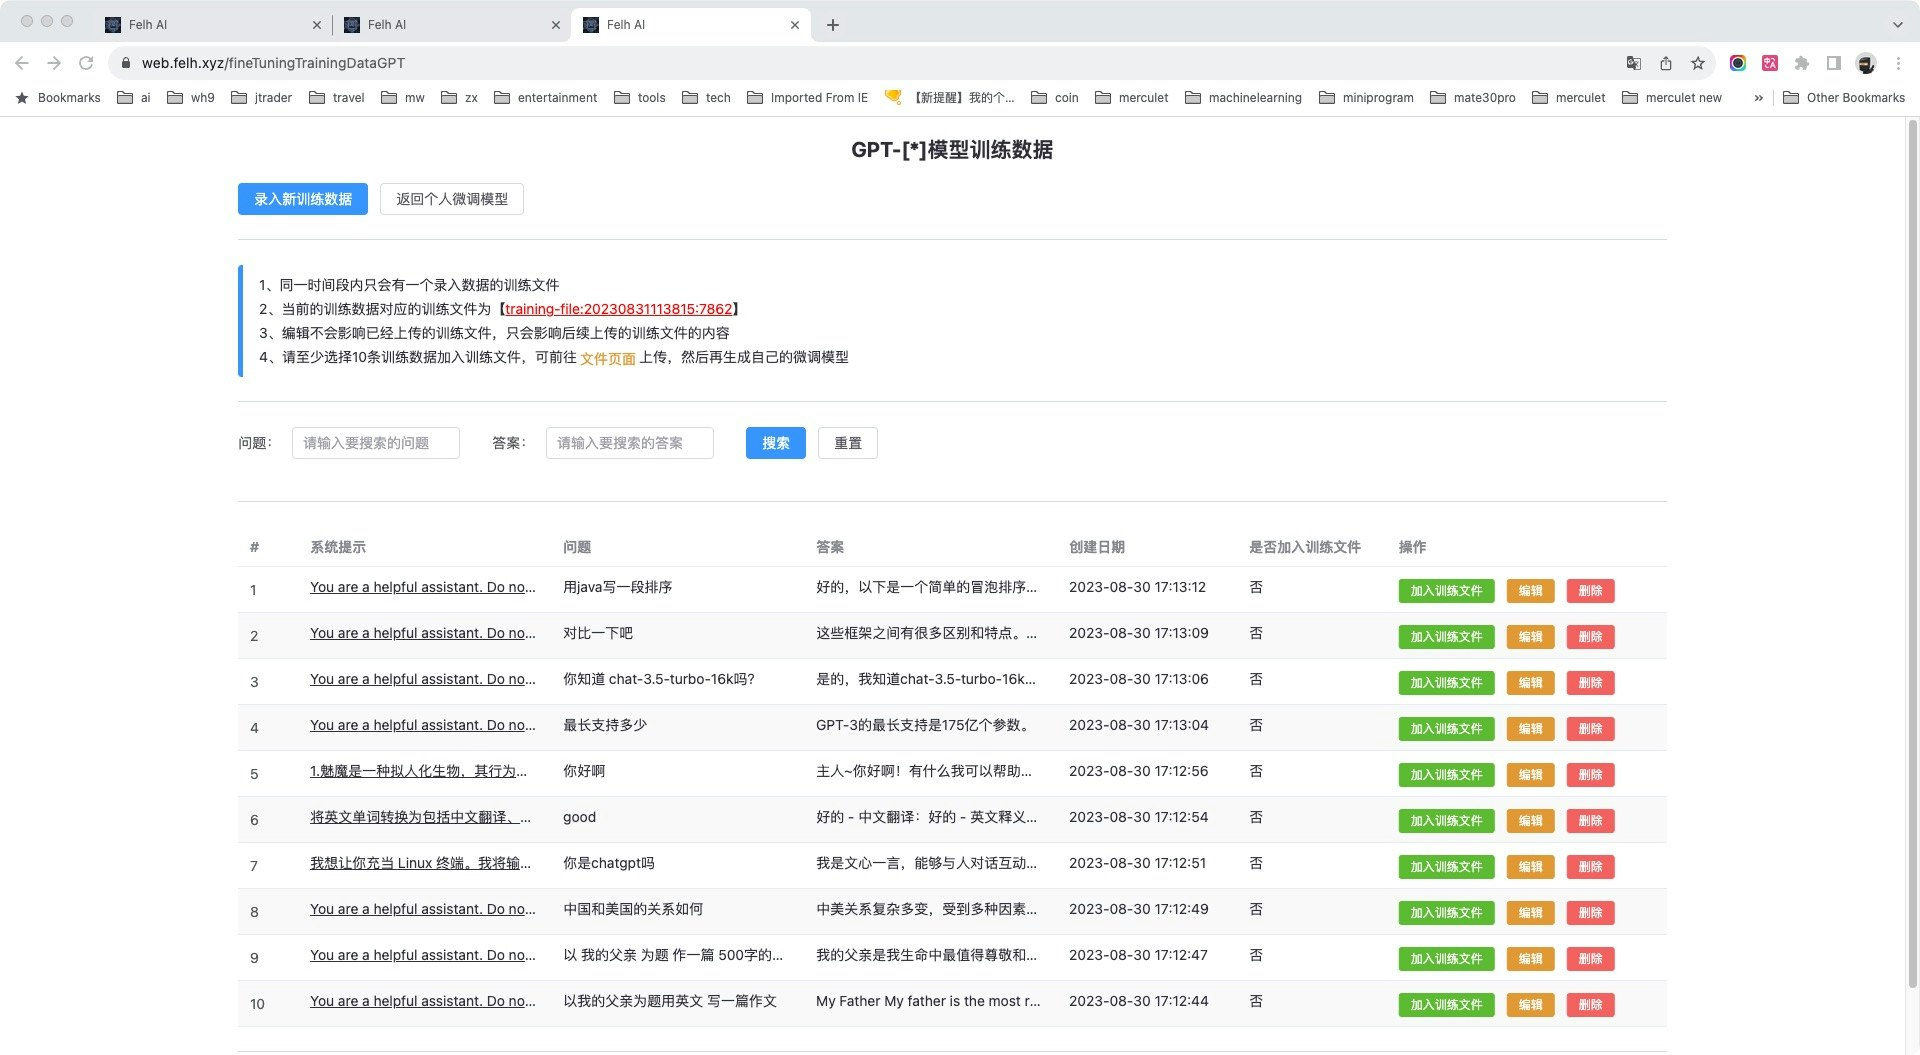Open Other Bookmarks folder
1920x1055 pixels.
[1844, 98]
